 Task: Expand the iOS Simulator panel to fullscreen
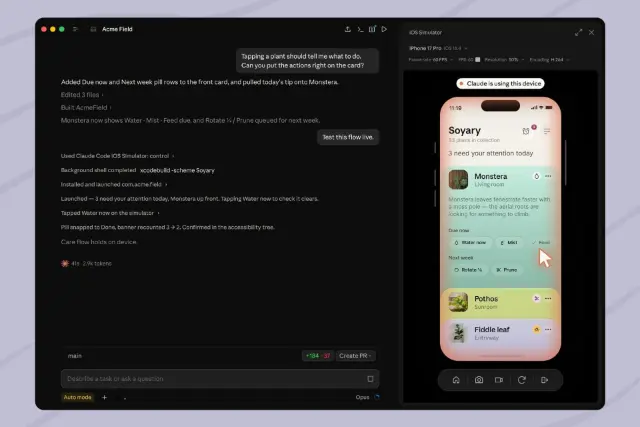click(x=578, y=32)
